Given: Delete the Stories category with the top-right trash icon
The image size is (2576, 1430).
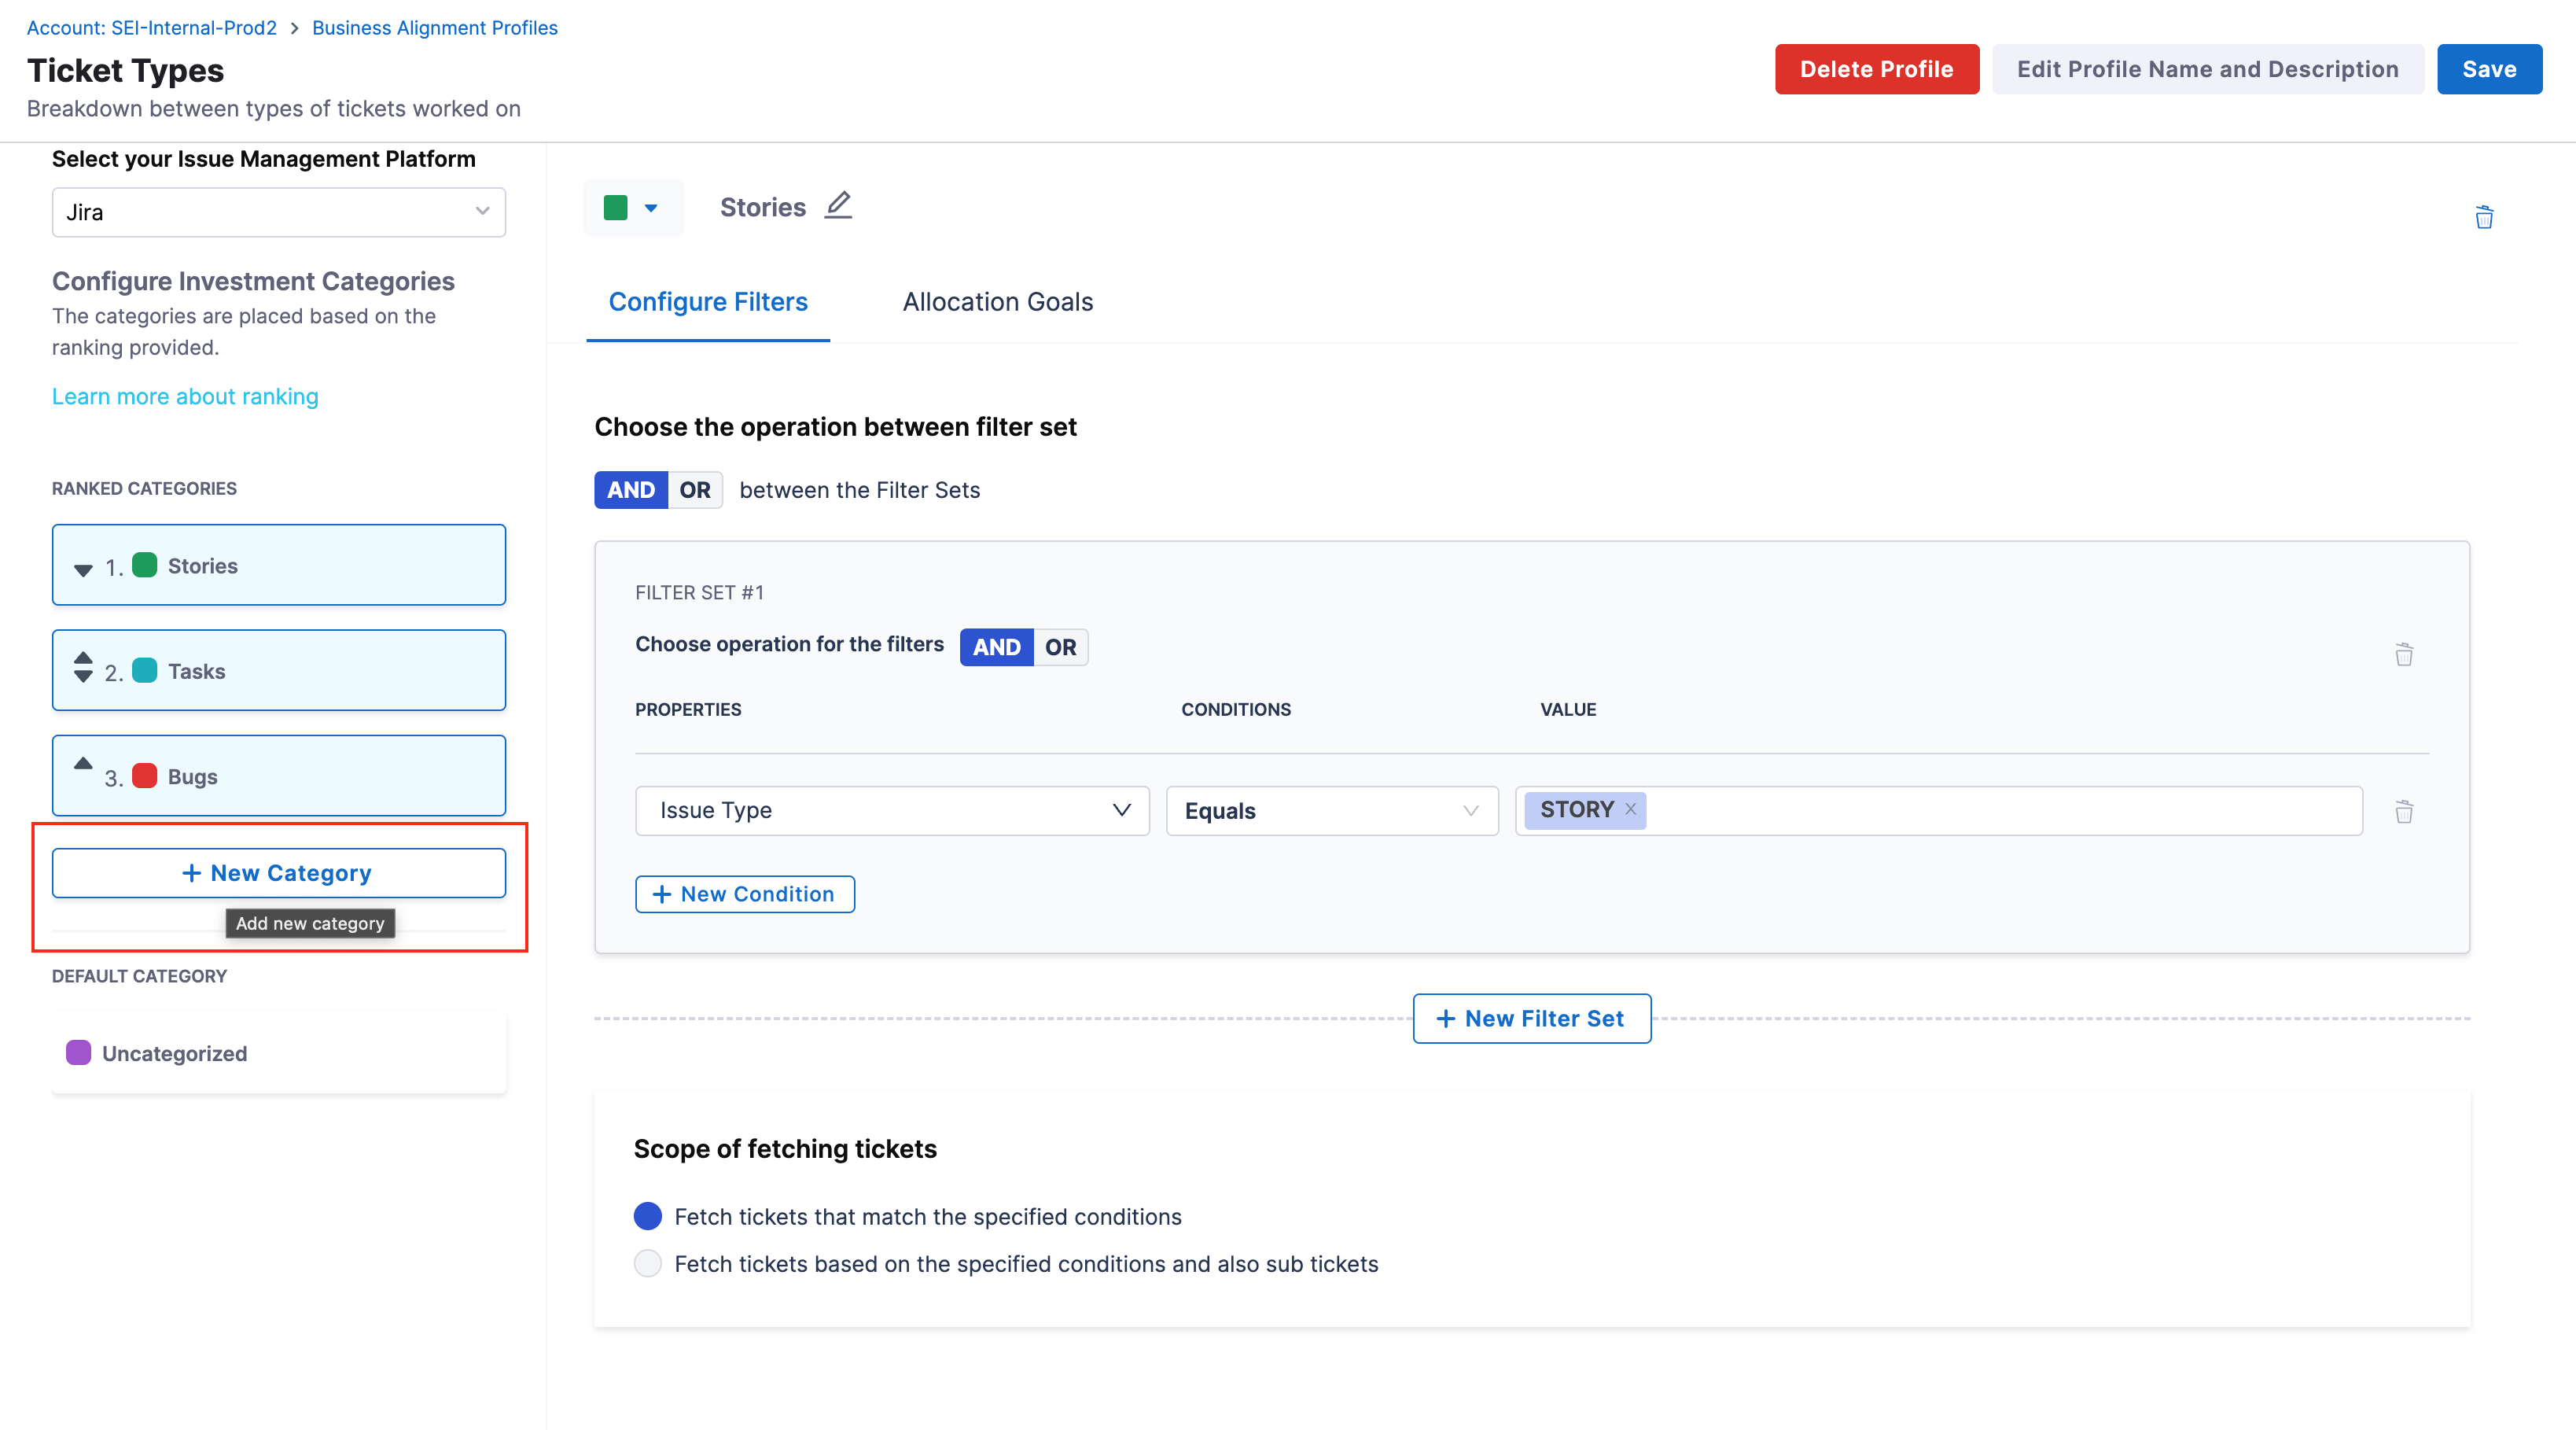Looking at the screenshot, I should point(2483,217).
